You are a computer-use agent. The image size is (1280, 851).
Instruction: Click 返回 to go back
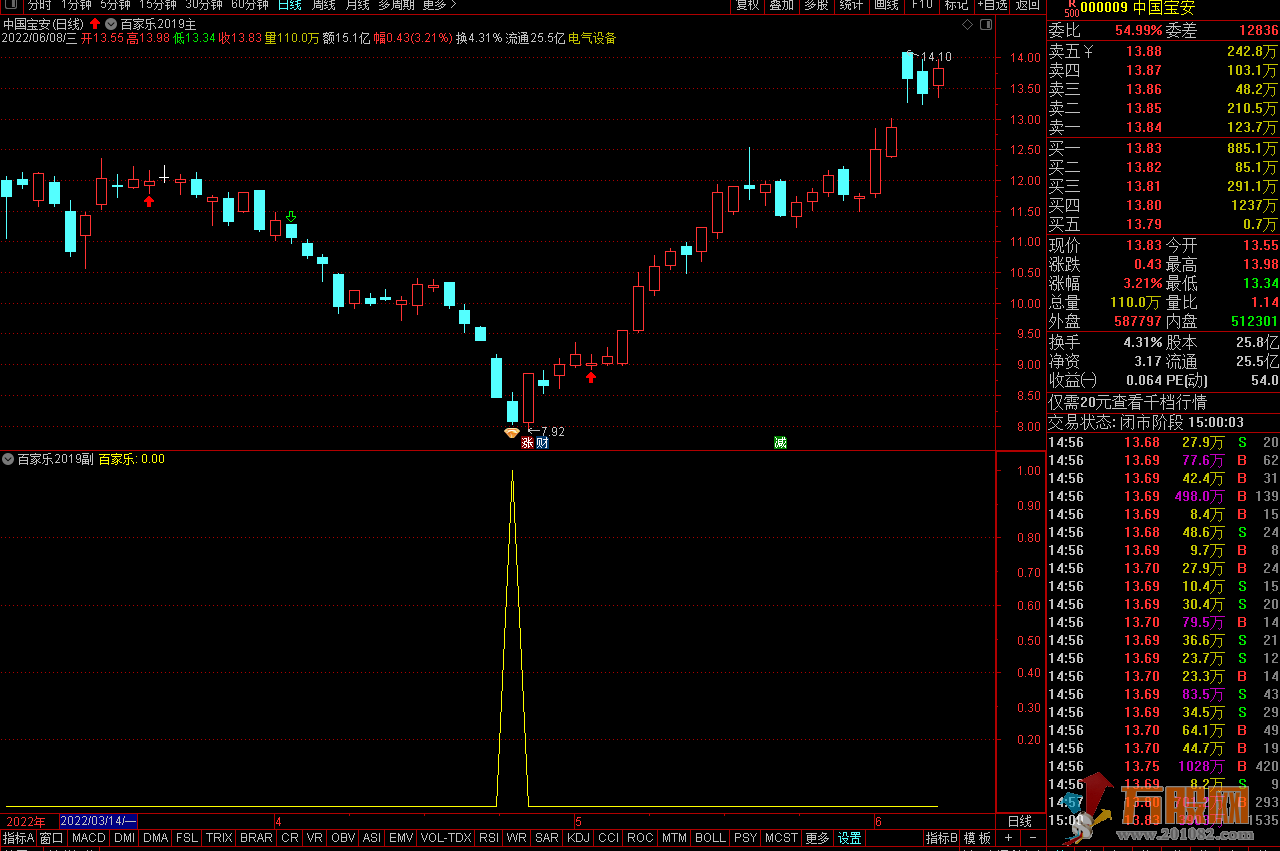(x=1027, y=5)
